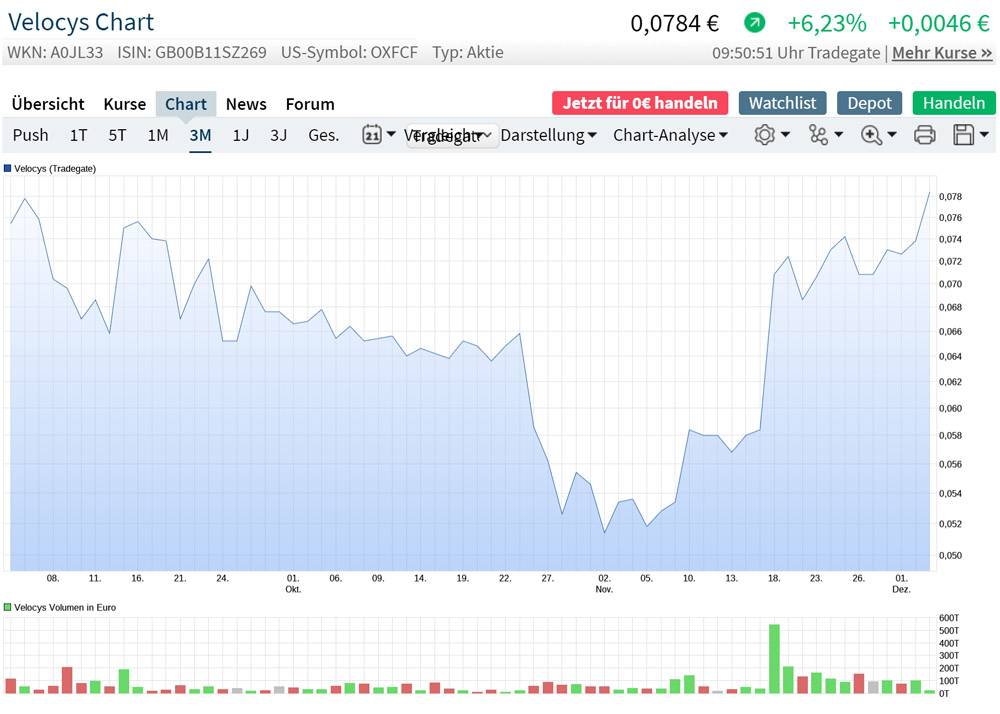
Task: Open the News tab
Action: pyautogui.click(x=246, y=104)
